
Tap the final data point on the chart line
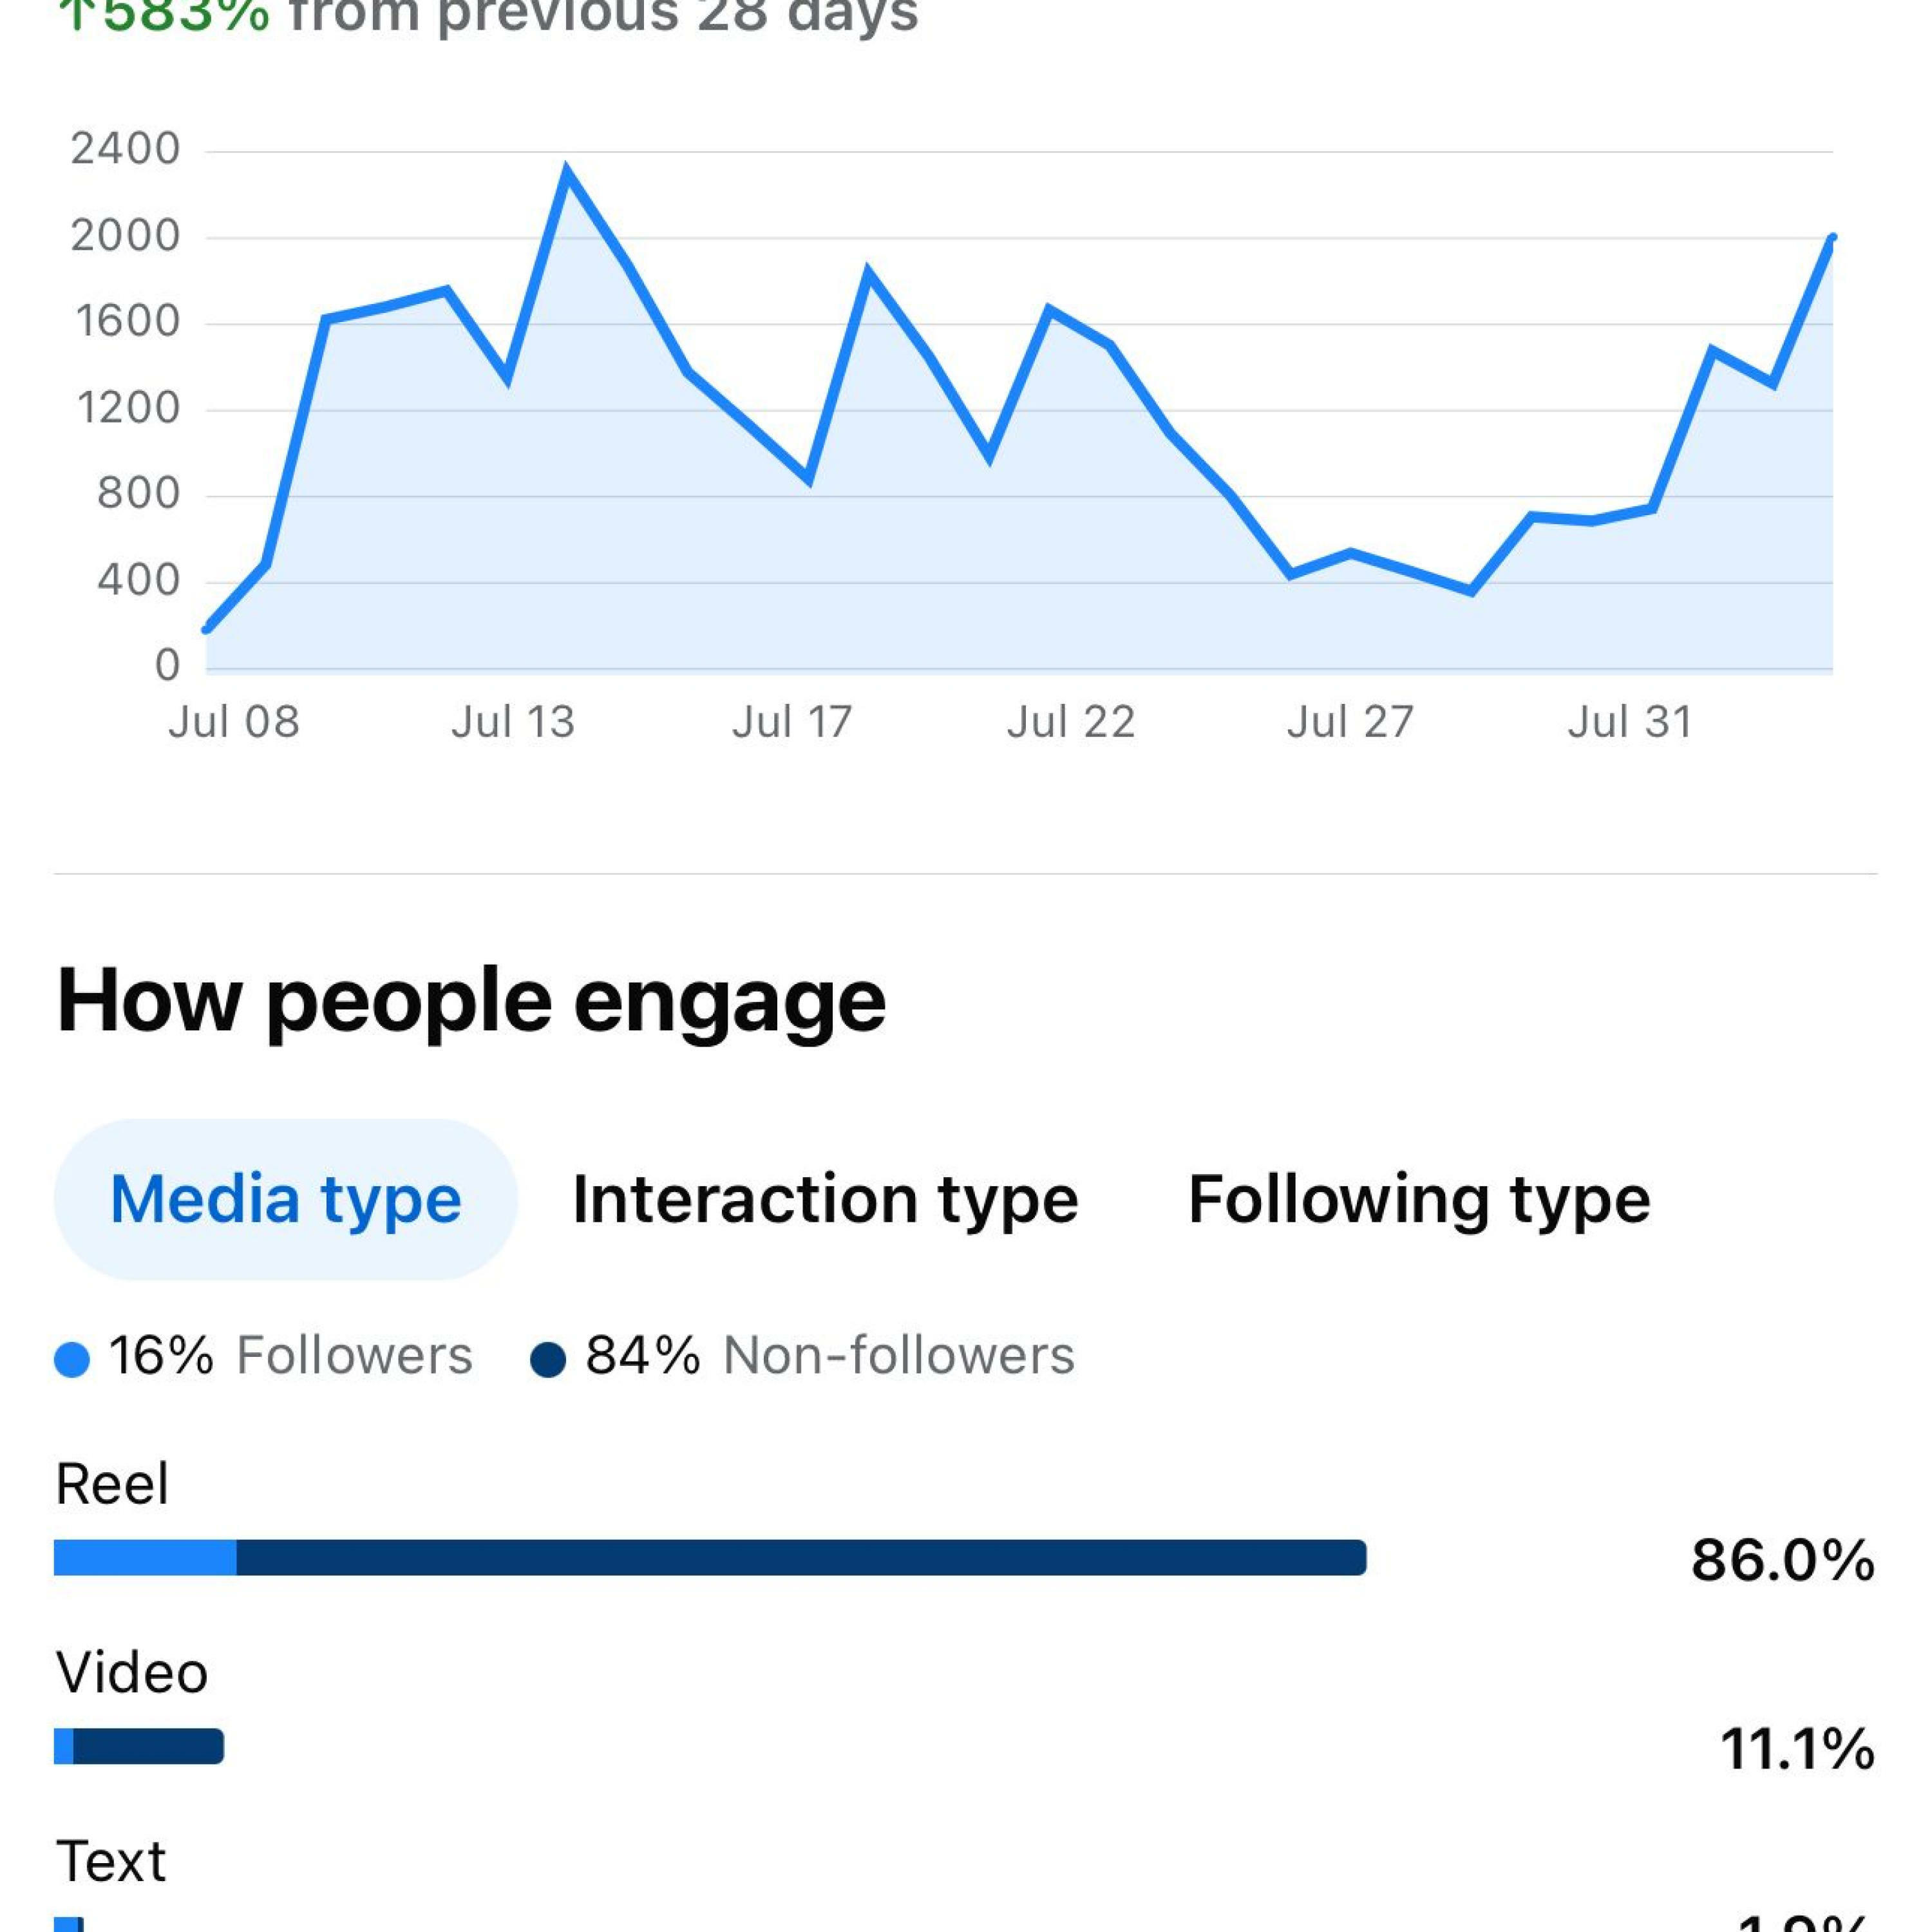(x=1832, y=238)
